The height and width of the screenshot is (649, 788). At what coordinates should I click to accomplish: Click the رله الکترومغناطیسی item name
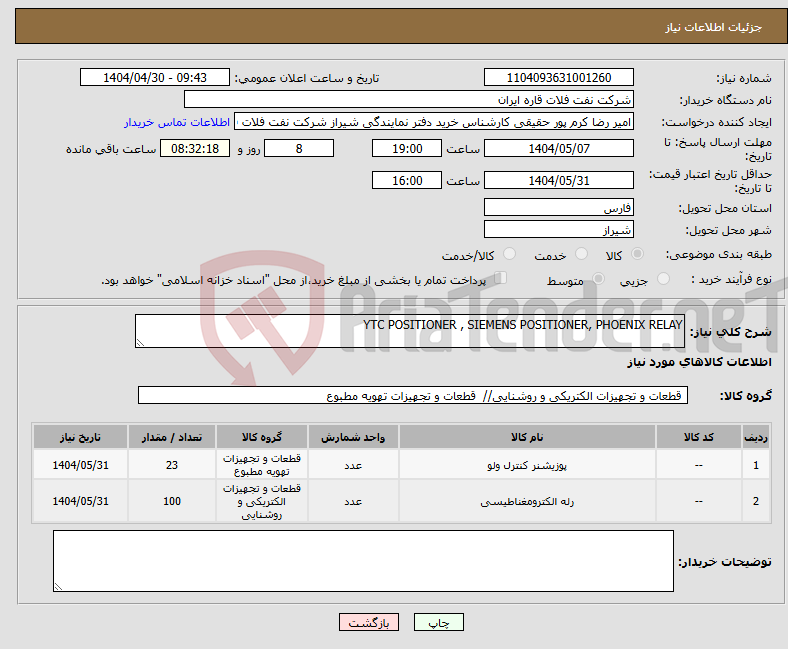click(x=527, y=501)
